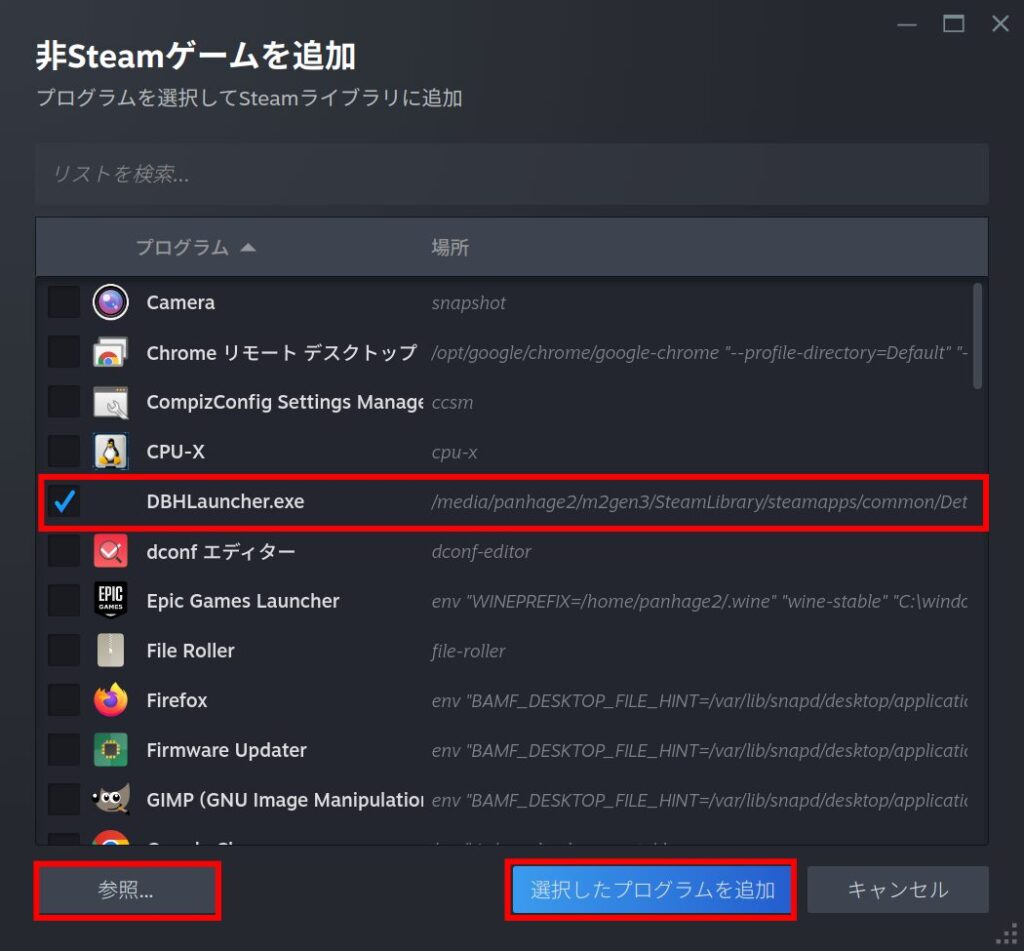Check the File Roller checkbox
1024x951 pixels.
pos(64,651)
